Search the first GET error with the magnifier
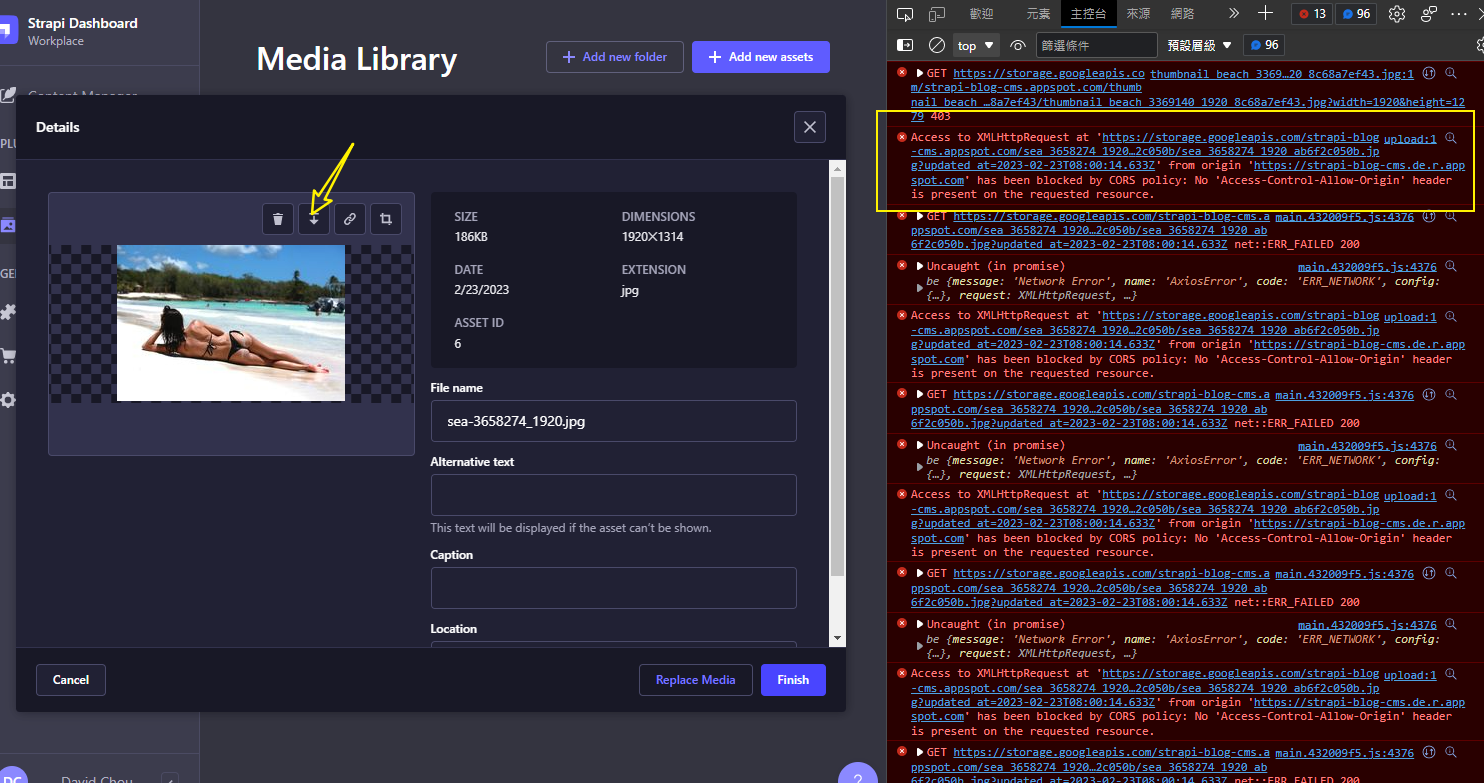The height and width of the screenshot is (783, 1484). tap(1451, 73)
